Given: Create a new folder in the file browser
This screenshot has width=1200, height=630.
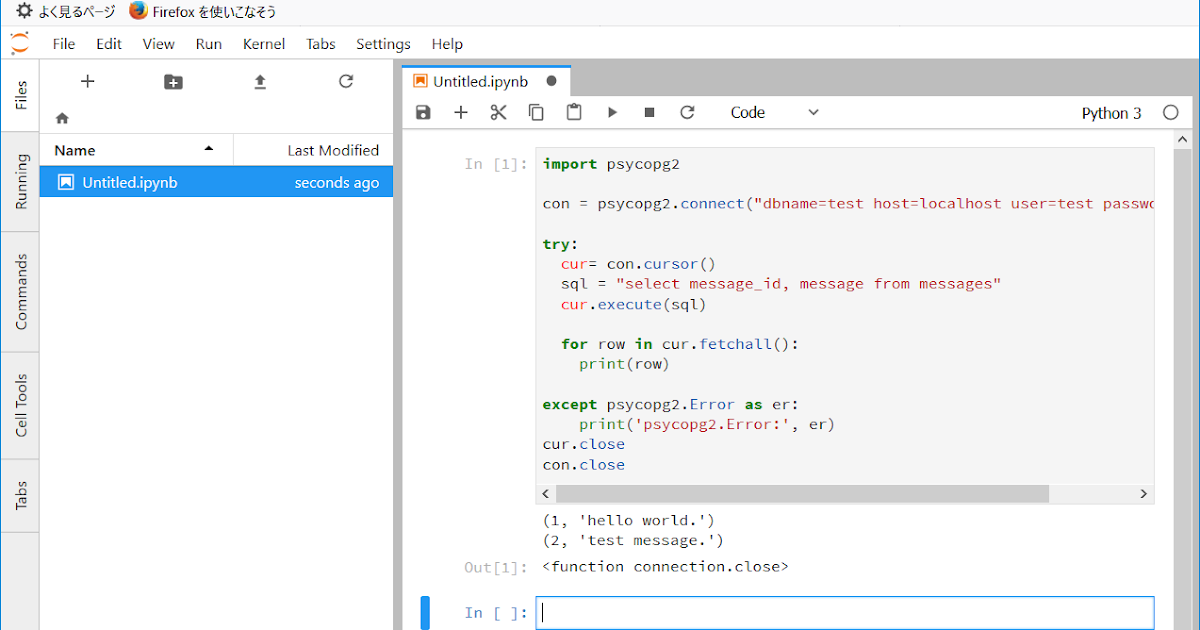Looking at the screenshot, I should pyautogui.click(x=173, y=81).
